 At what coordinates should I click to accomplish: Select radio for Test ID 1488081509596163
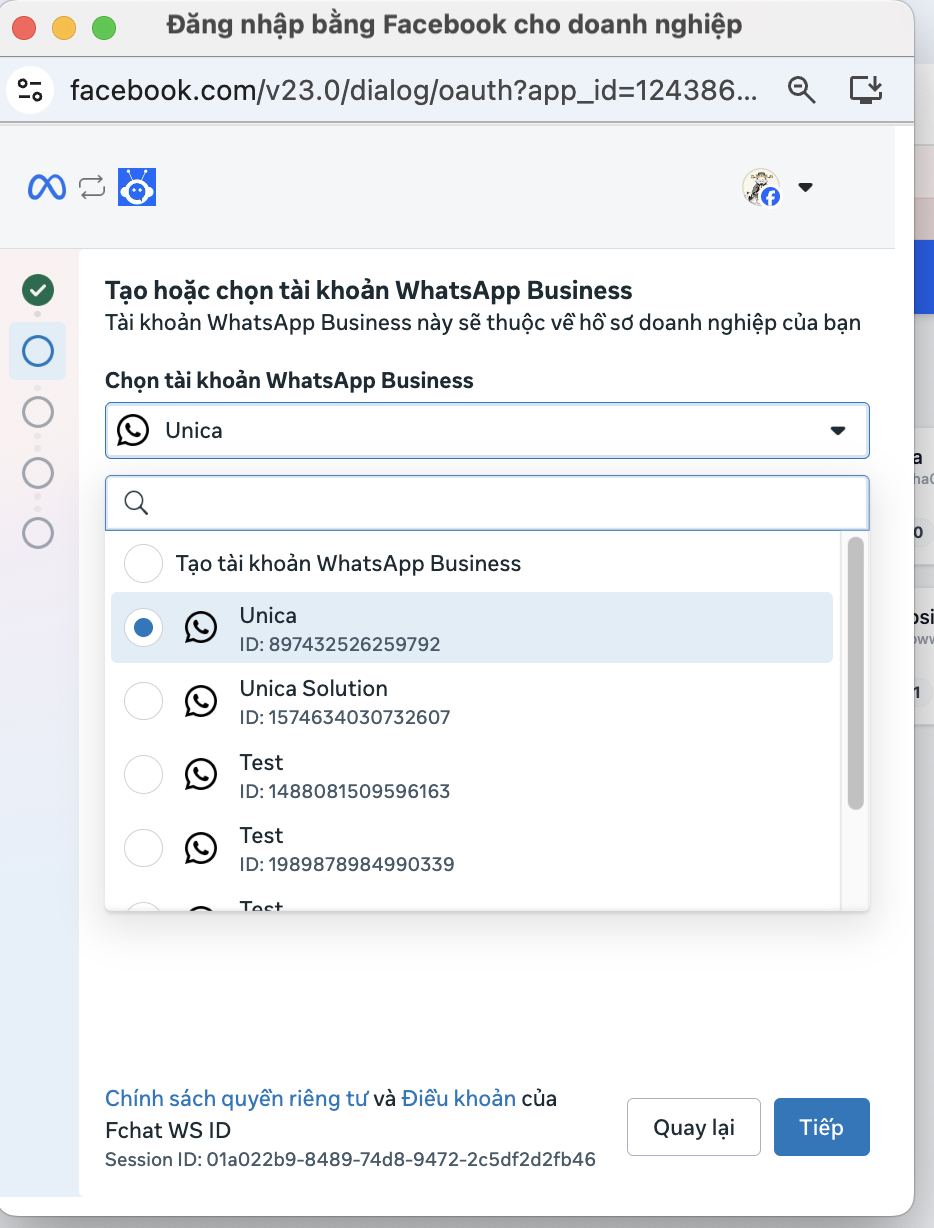tap(143, 774)
